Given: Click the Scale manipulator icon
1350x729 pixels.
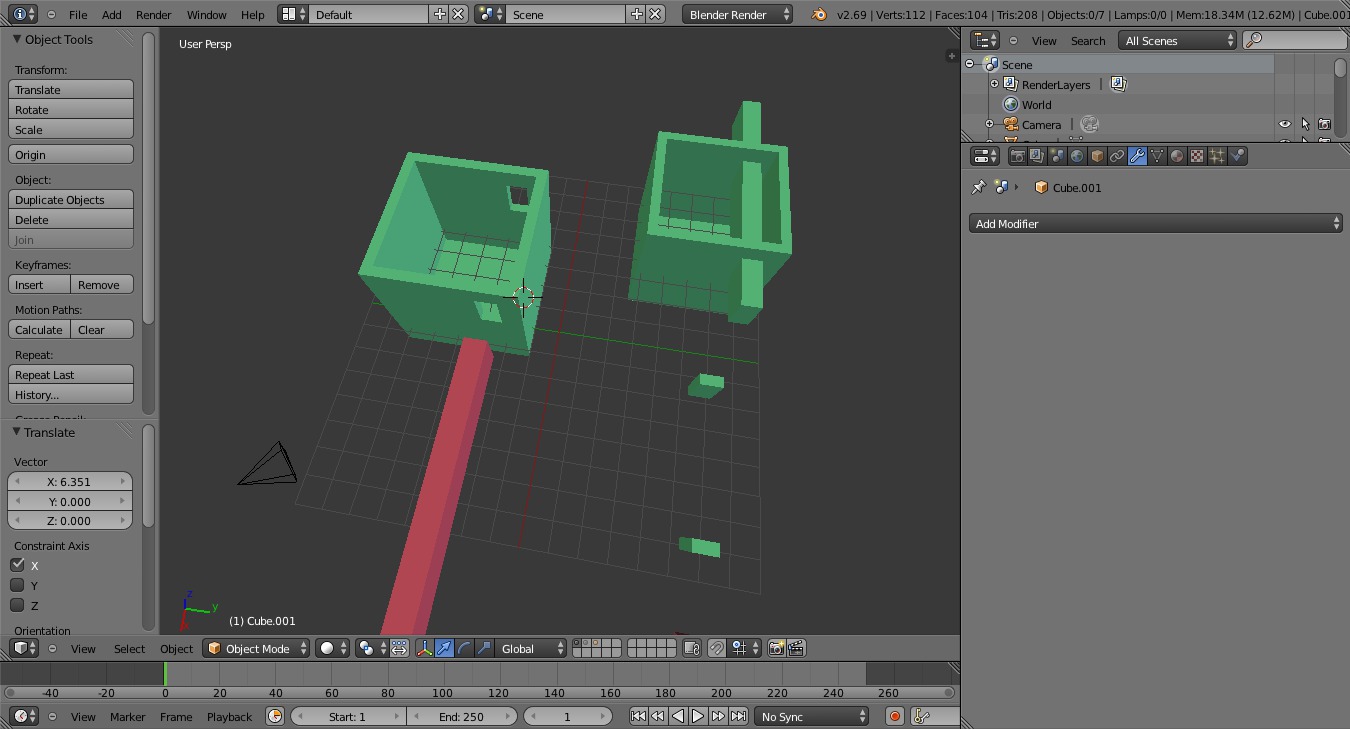Looking at the screenshot, I should [484, 648].
